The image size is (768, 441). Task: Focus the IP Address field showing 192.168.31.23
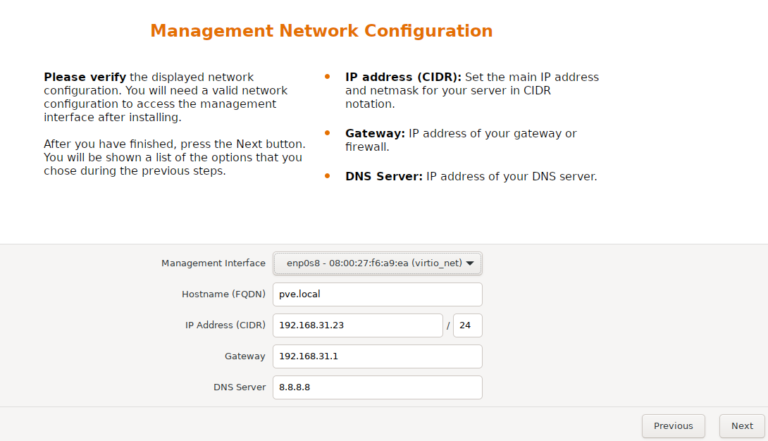[x=357, y=325]
